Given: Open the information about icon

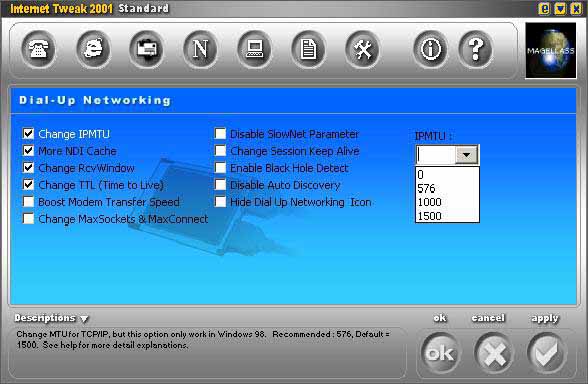Looking at the screenshot, I should (430, 49).
